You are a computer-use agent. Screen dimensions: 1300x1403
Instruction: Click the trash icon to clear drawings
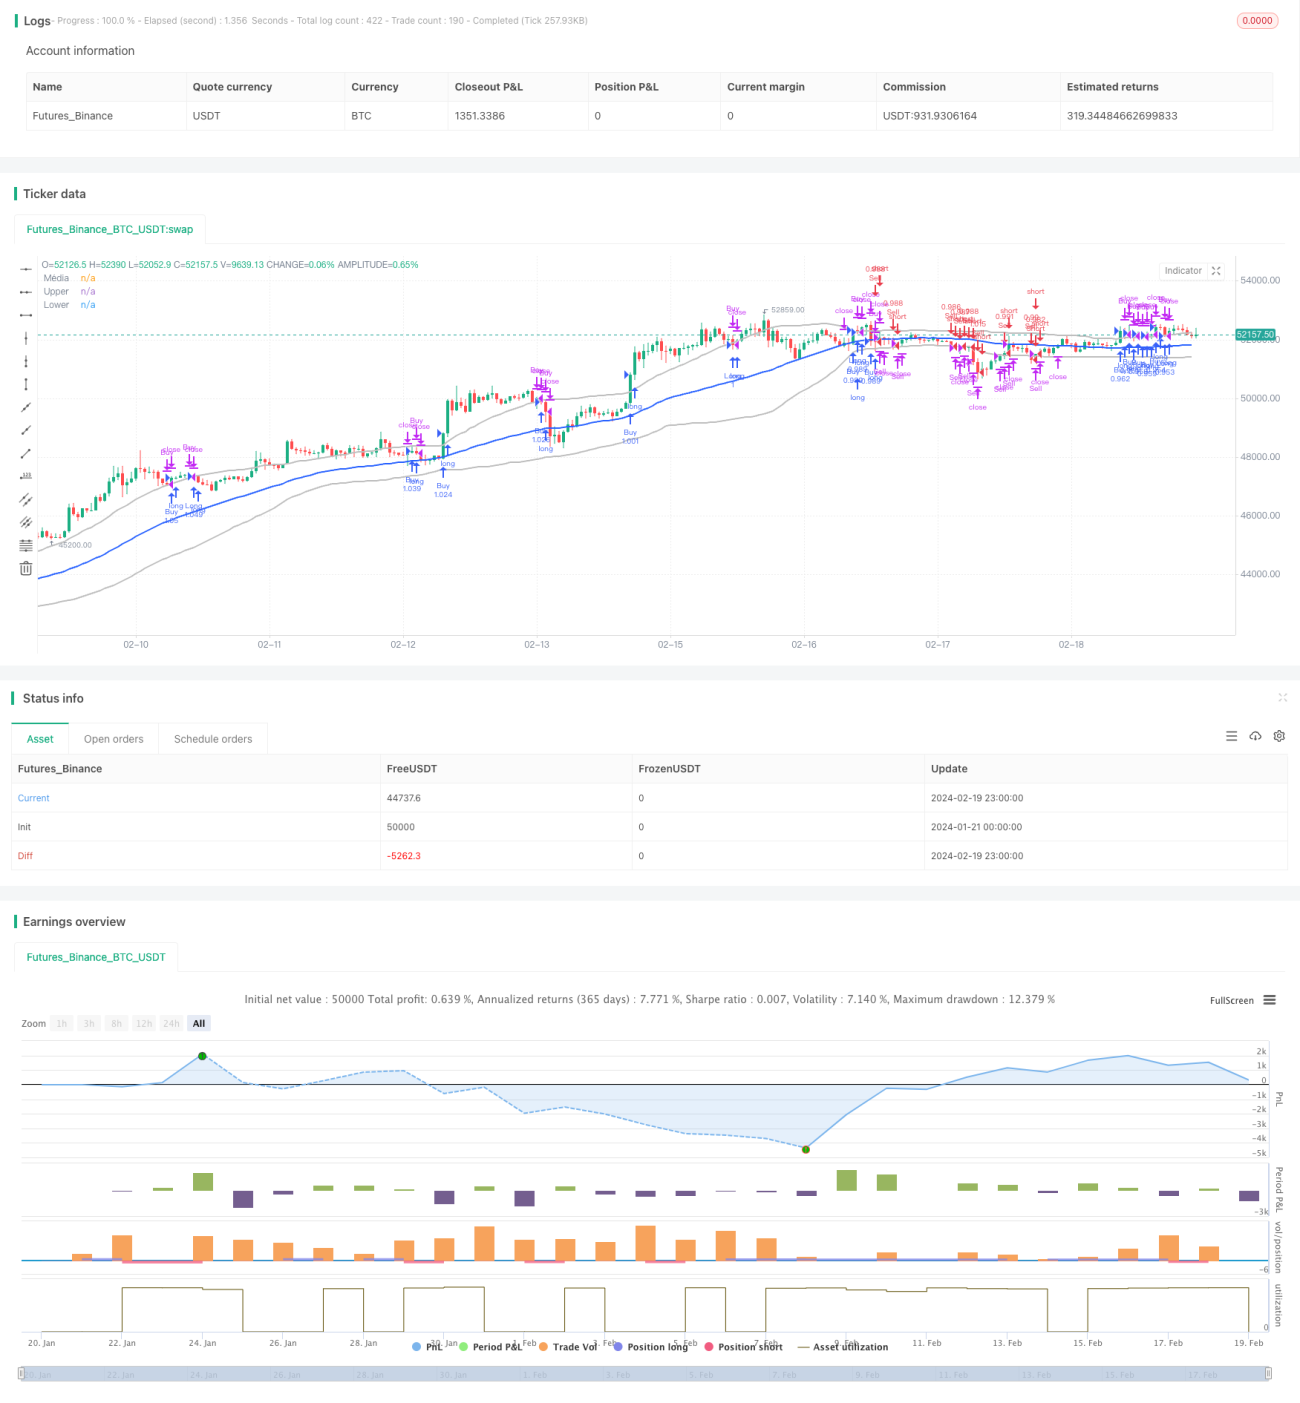[26, 568]
